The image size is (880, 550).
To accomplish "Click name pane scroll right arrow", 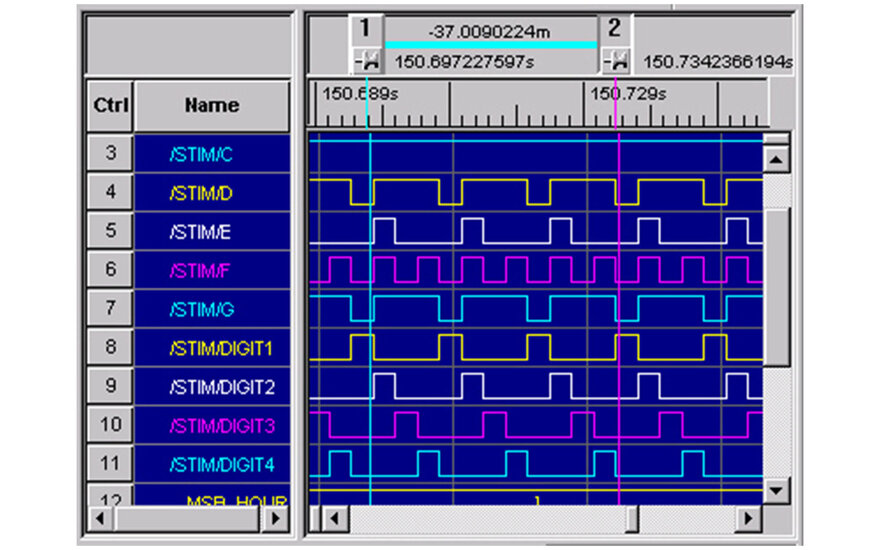I will click(276, 518).
